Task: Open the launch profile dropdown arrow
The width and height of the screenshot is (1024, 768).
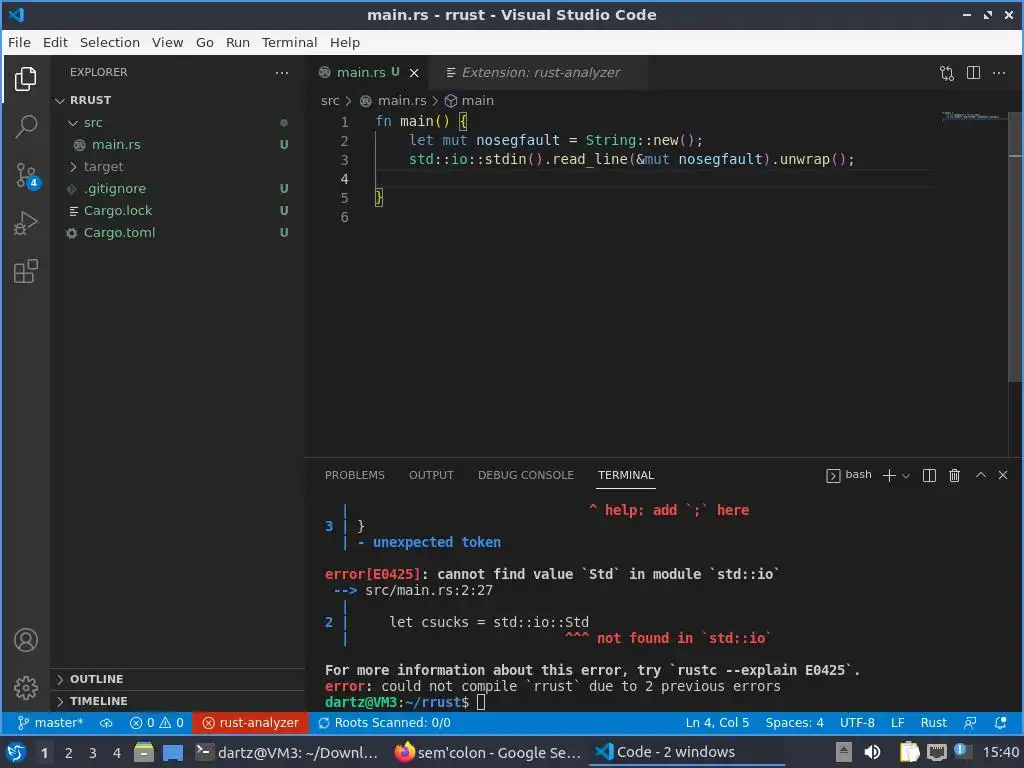Action: point(906,476)
